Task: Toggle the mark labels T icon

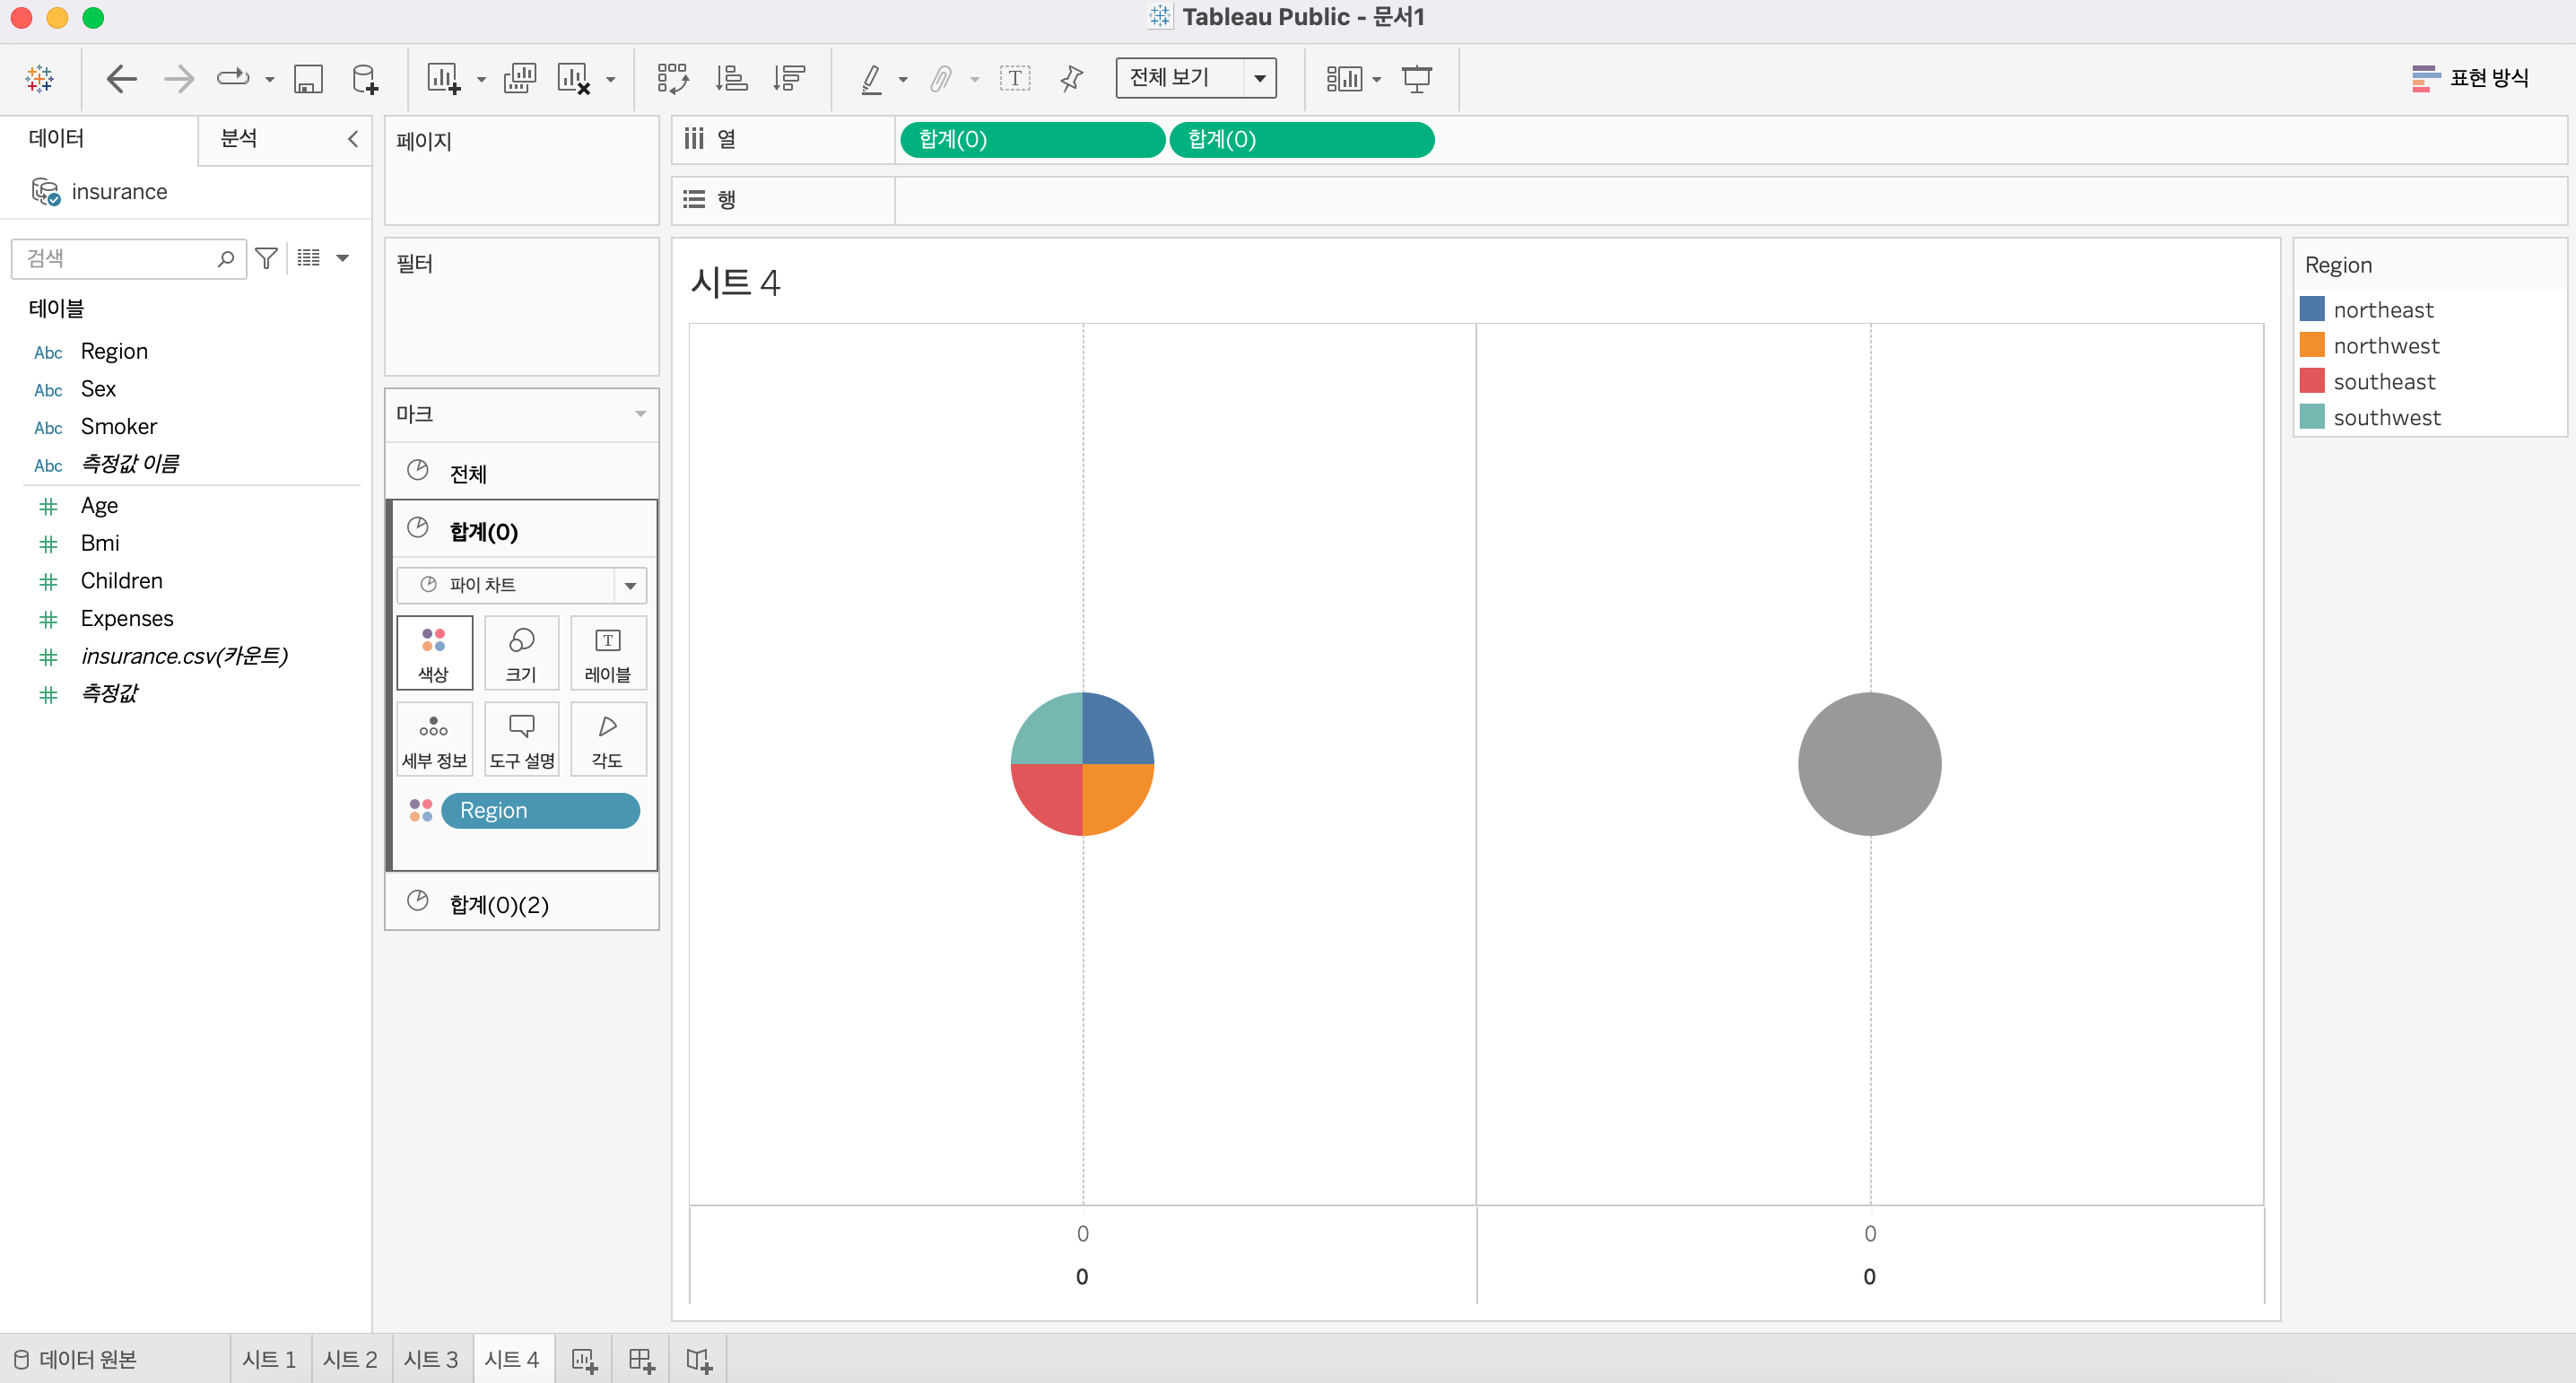Action: [x=1014, y=78]
